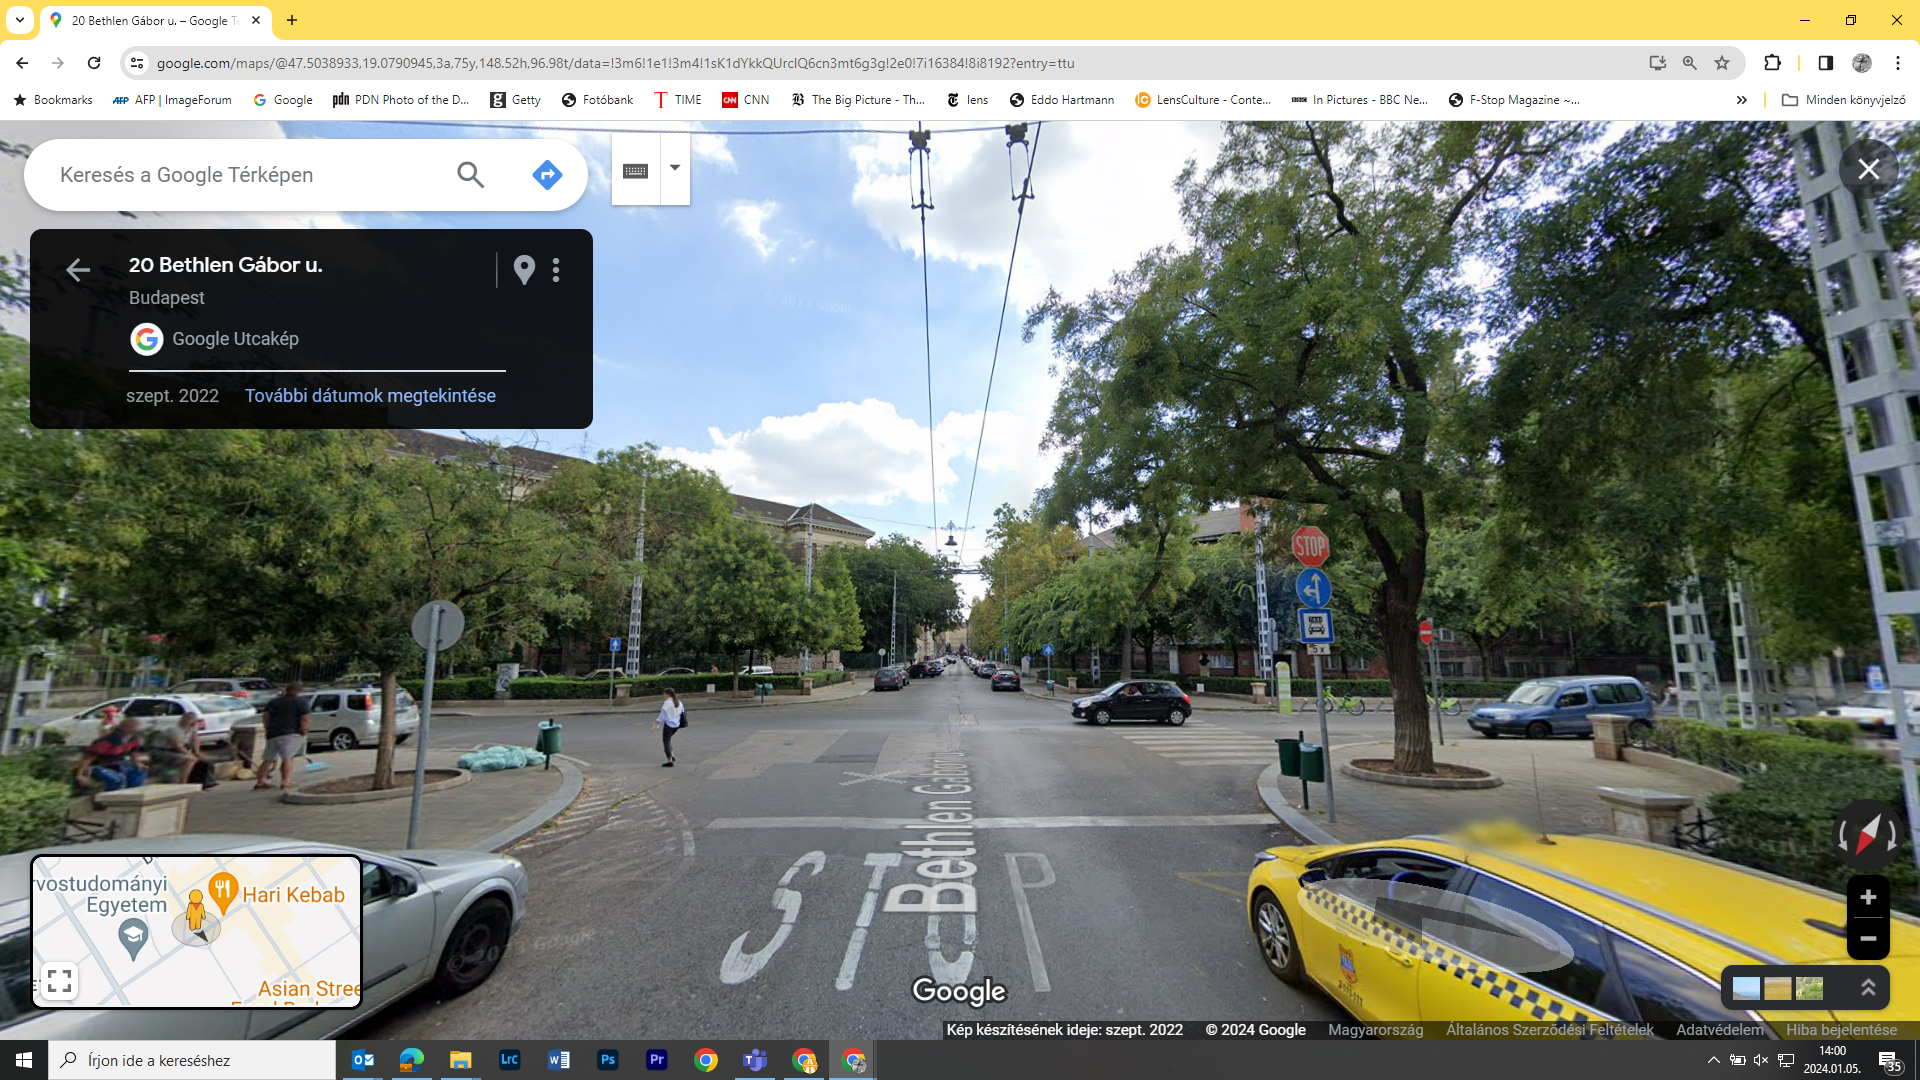Show hidden bookmarks with the overflow chevron

pyautogui.click(x=1741, y=100)
